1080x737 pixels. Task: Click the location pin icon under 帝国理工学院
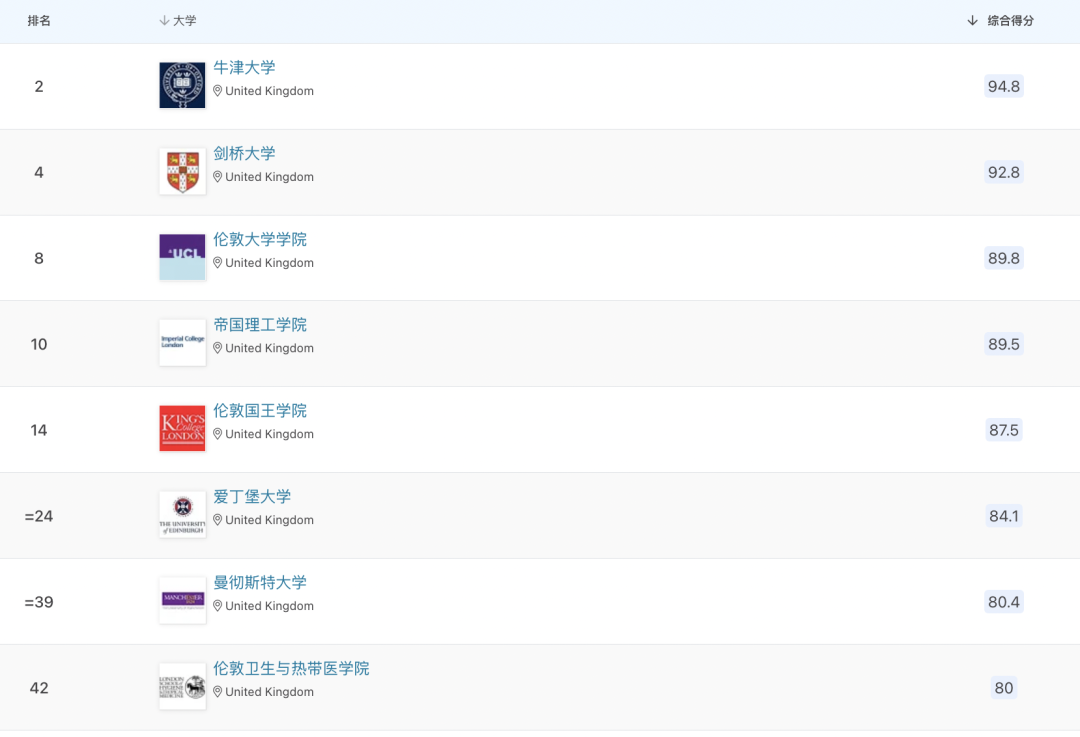pos(218,349)
